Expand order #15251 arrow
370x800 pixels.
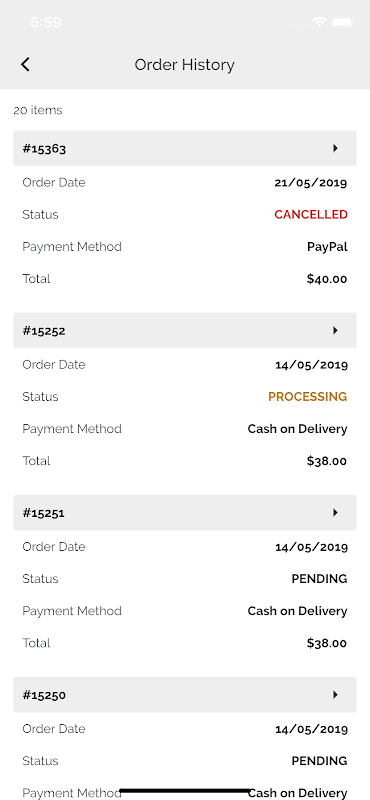point(335,513)
